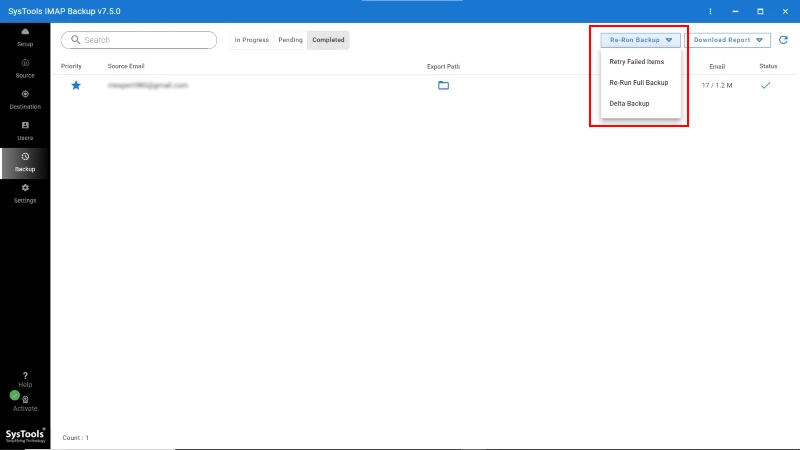Viewport: 800px width, 450px height.
Task: Close the SysTools IMAP Backup window
Action: tap(785, 11)
